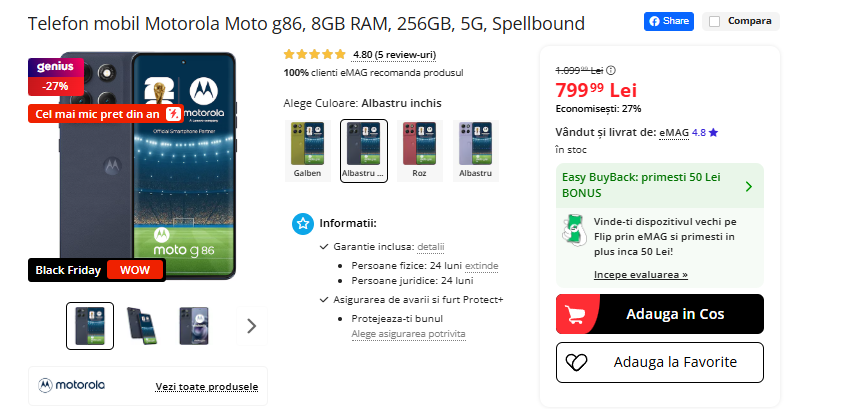This screenshot has height=409, width=849.
Task: Open the 5 review-uri link
Action: coord(394,55)
